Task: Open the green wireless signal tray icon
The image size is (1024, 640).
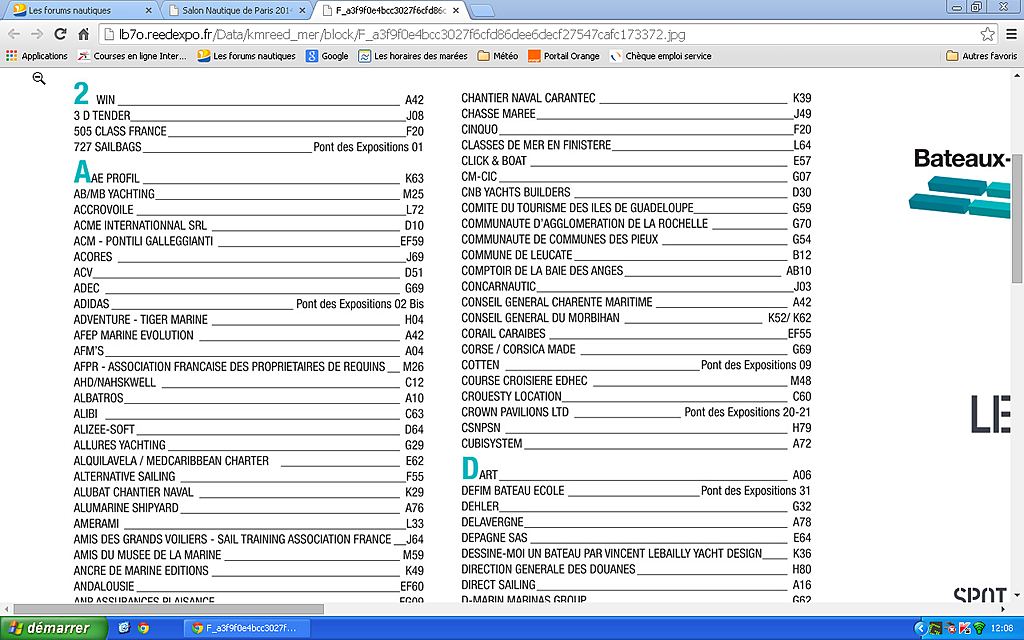Action: (x=979, y=628)
